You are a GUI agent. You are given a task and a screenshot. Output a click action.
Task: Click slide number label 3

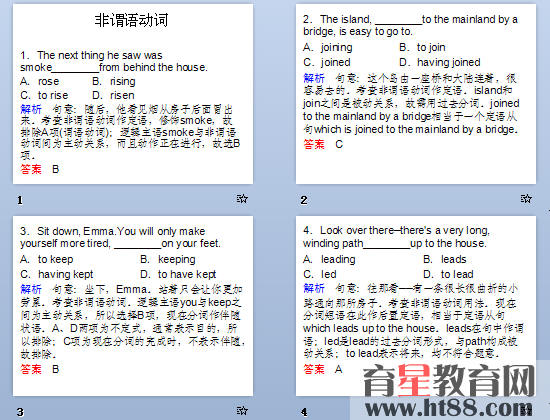pyautogui.click(x=20, y=412)
